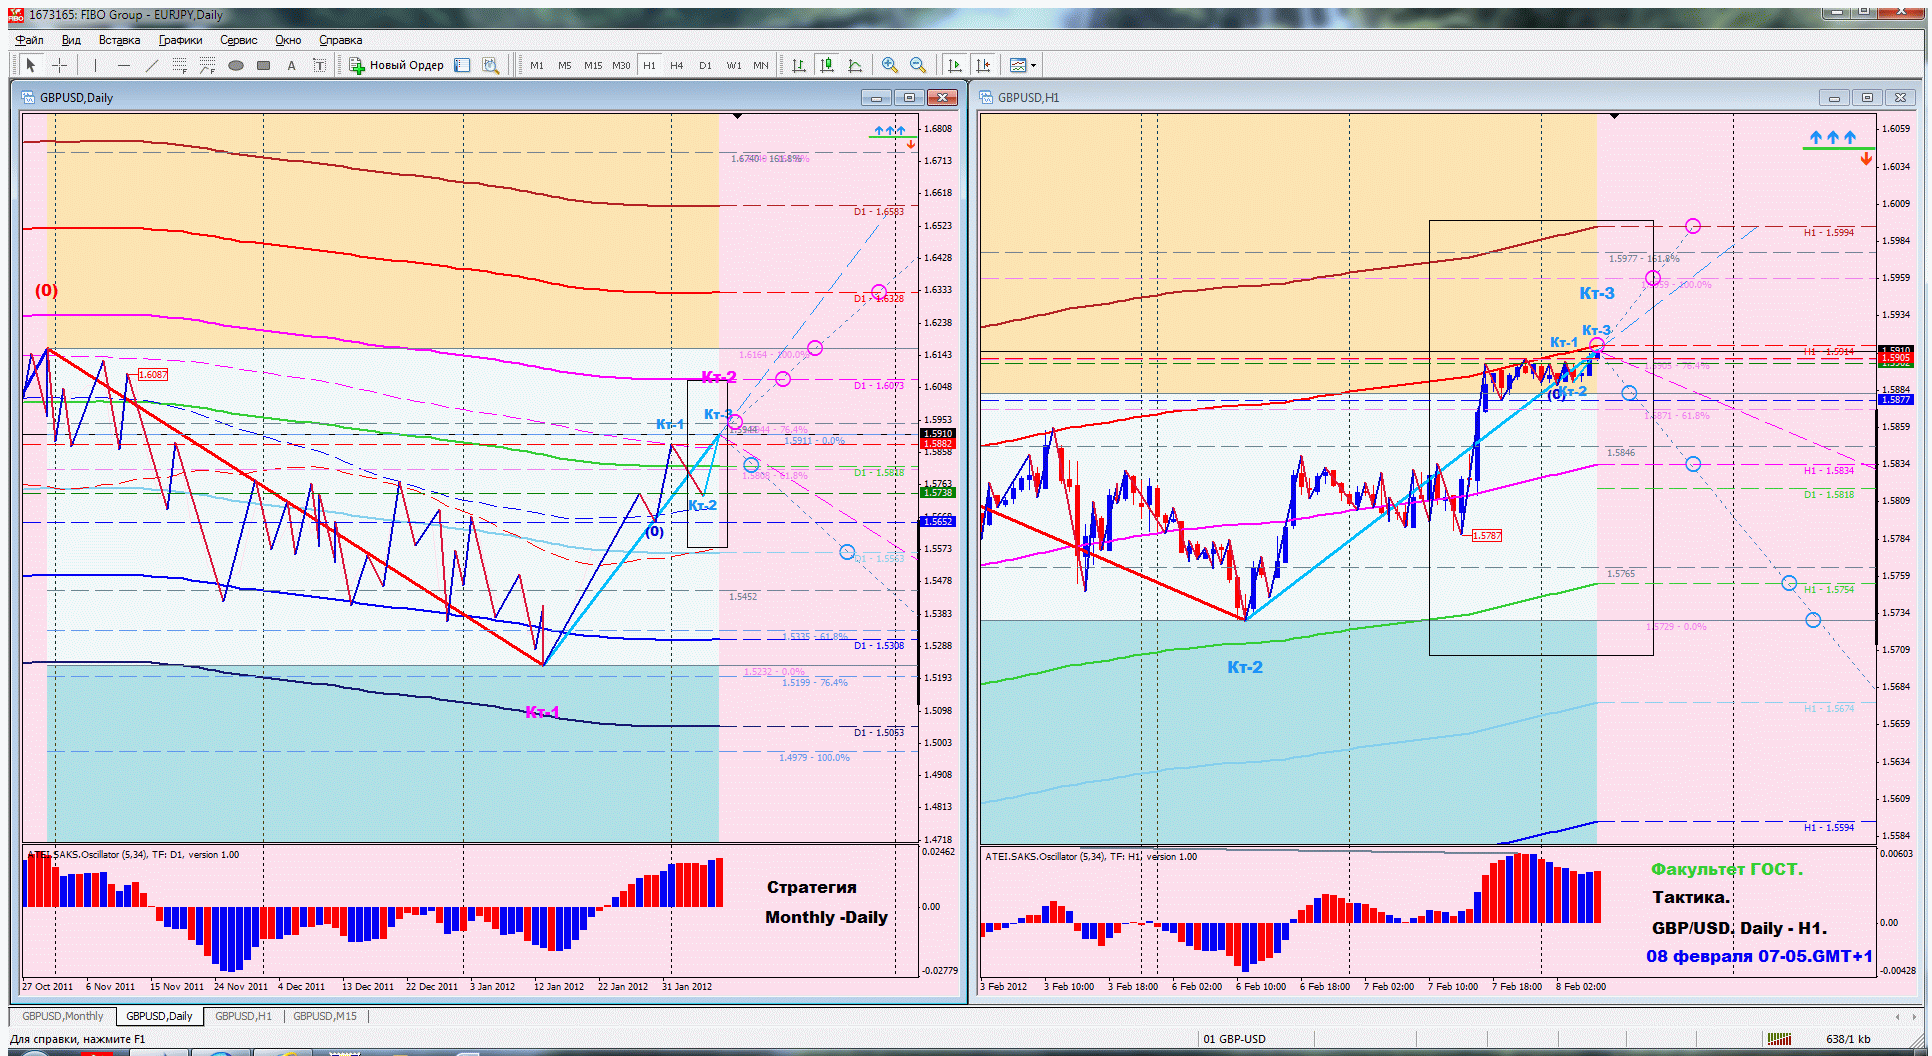1932x1056 pixels.
Task: Select the text label tool
Action: pyautogui.click(x=320, y=65)
